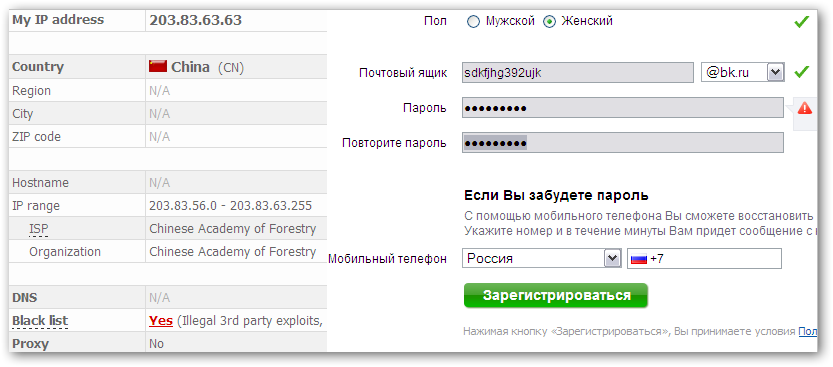
Task: Open the Yes blacklist link
Action: point(161,321)
